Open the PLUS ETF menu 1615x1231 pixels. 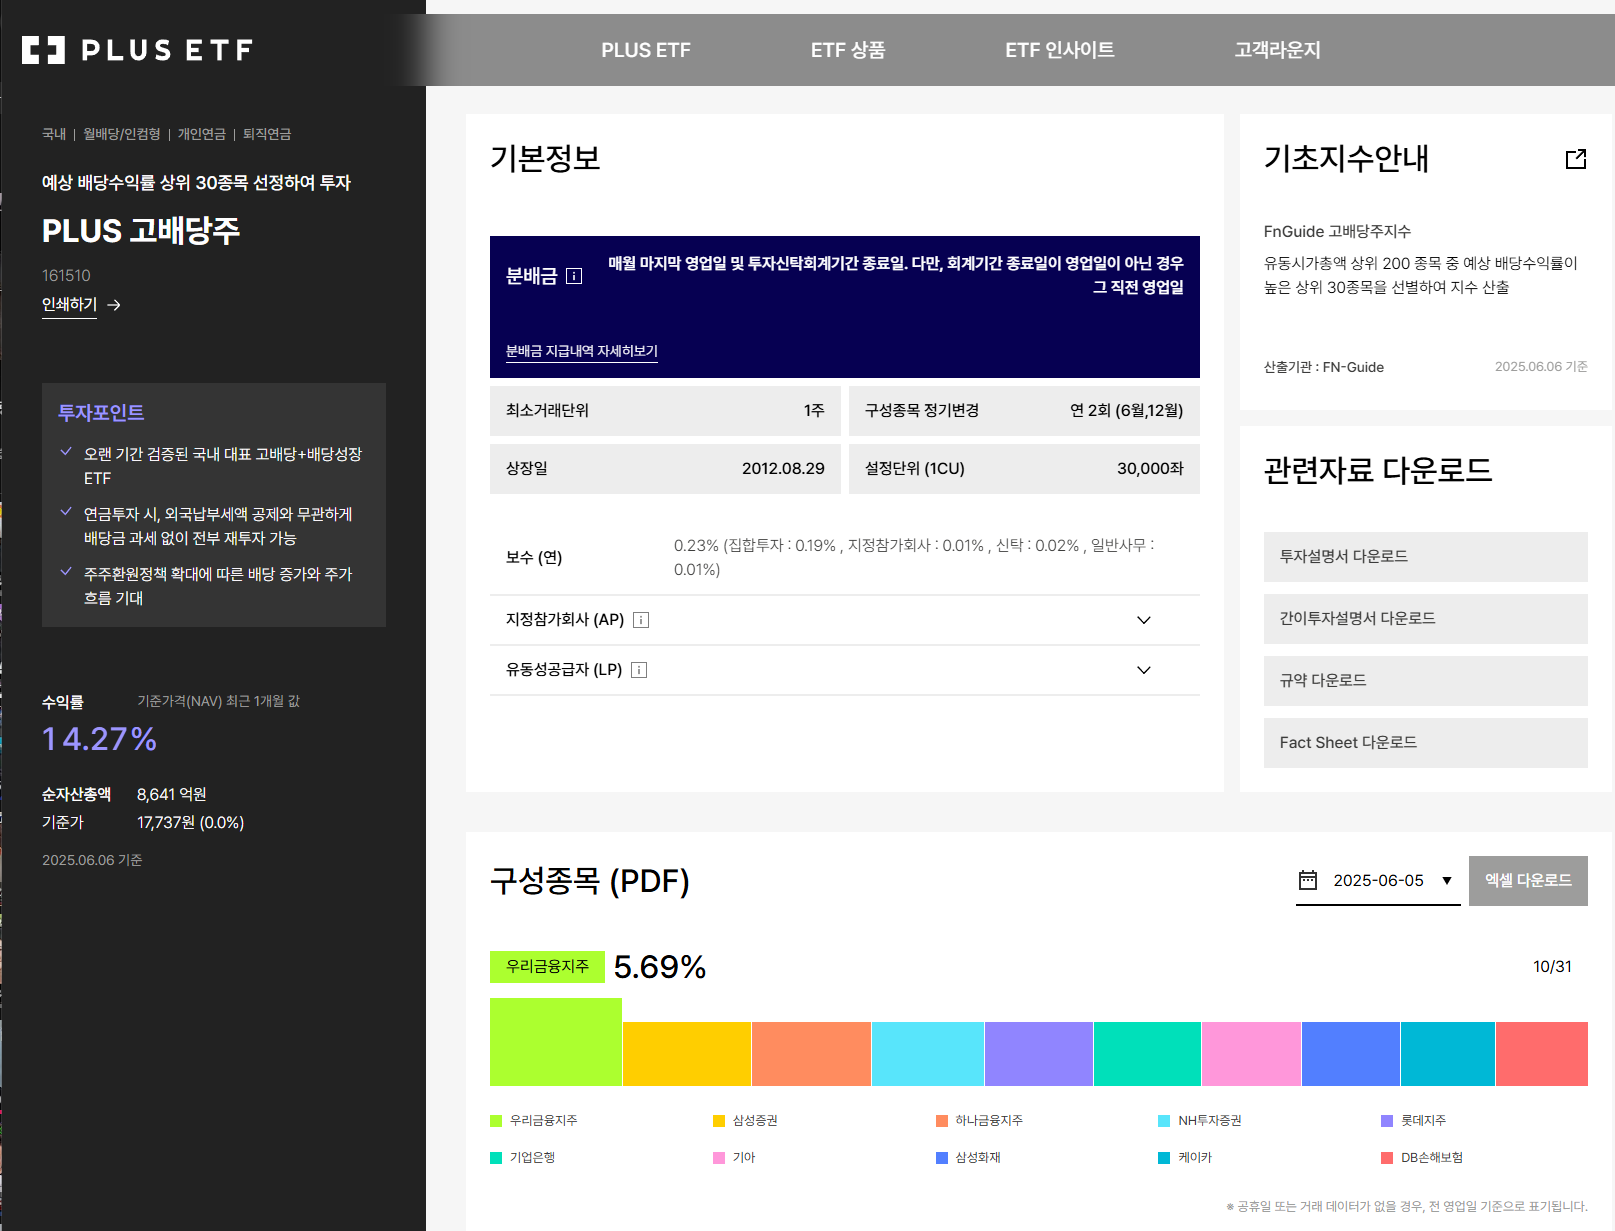(x=646, y=50)
